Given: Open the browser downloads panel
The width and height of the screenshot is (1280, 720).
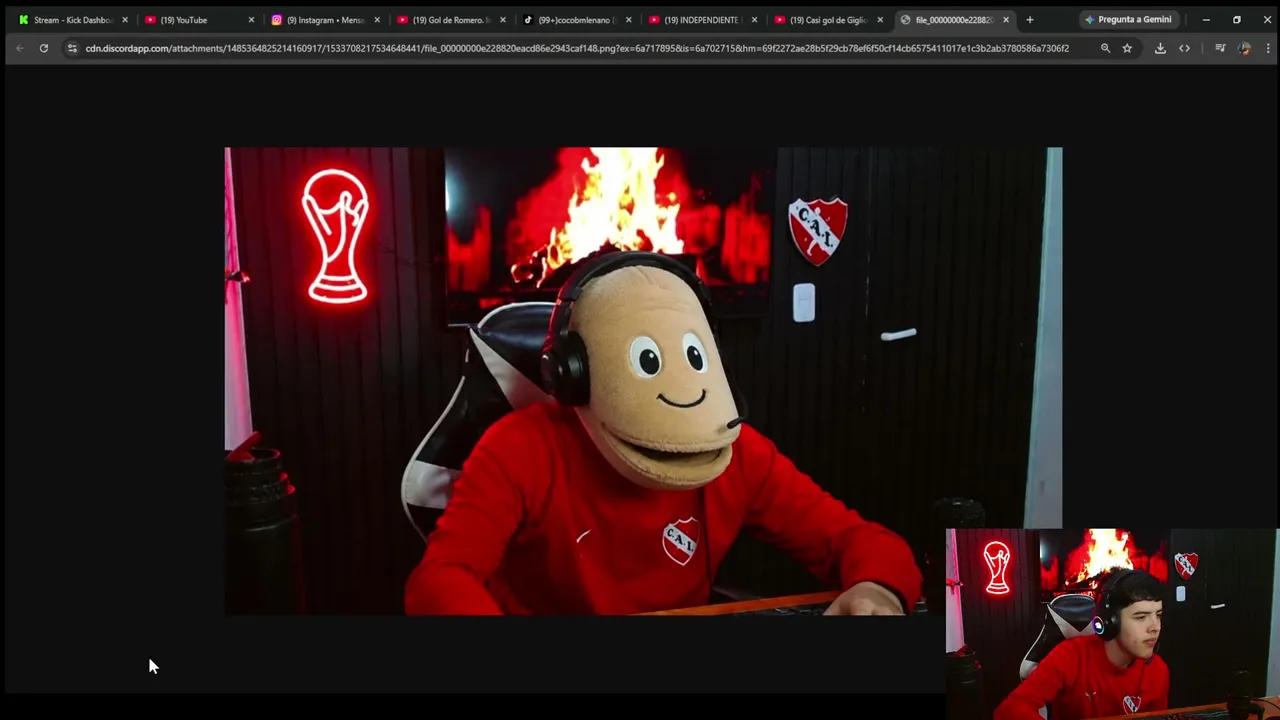Looking at the screenshot, I should click(1160, 48).
